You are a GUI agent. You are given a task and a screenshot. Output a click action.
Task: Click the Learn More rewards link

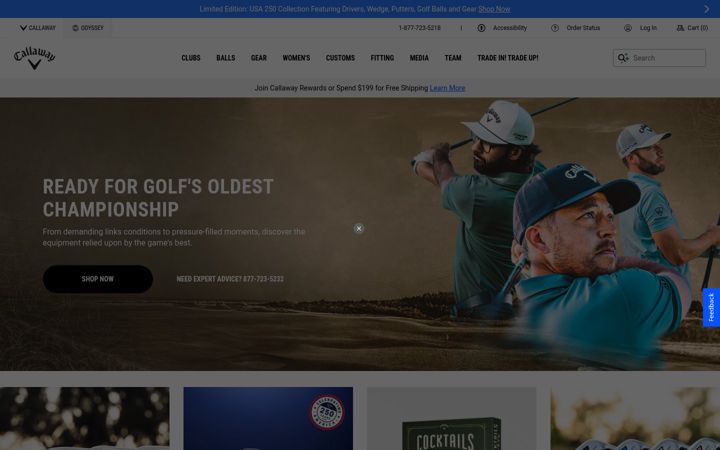(x=447, y=88)
